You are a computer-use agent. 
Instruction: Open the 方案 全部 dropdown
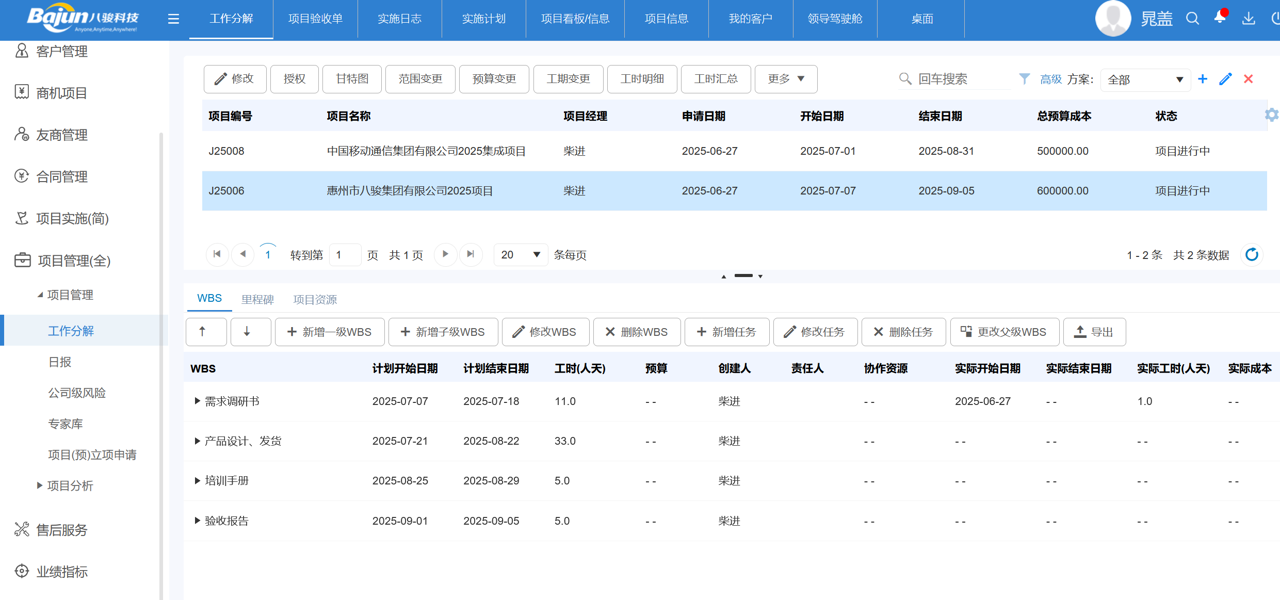[x=1145, y=80]
